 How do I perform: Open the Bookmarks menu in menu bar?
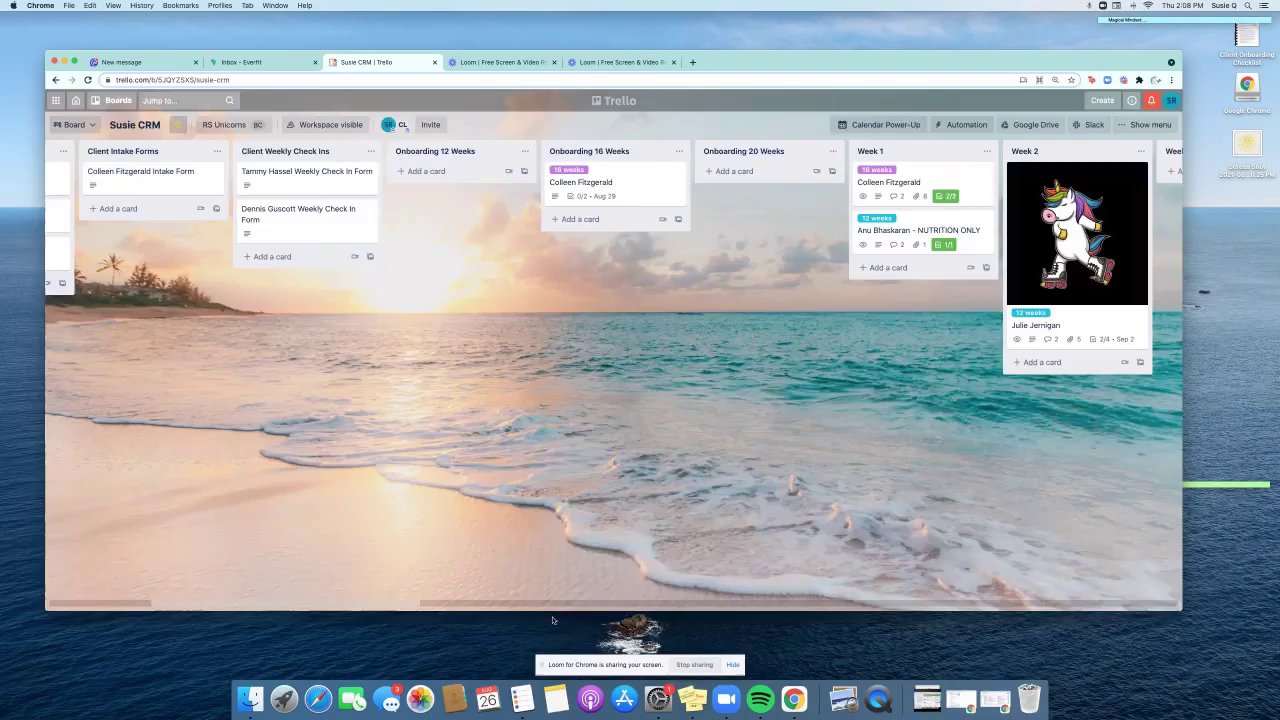(x=180, y=5)
